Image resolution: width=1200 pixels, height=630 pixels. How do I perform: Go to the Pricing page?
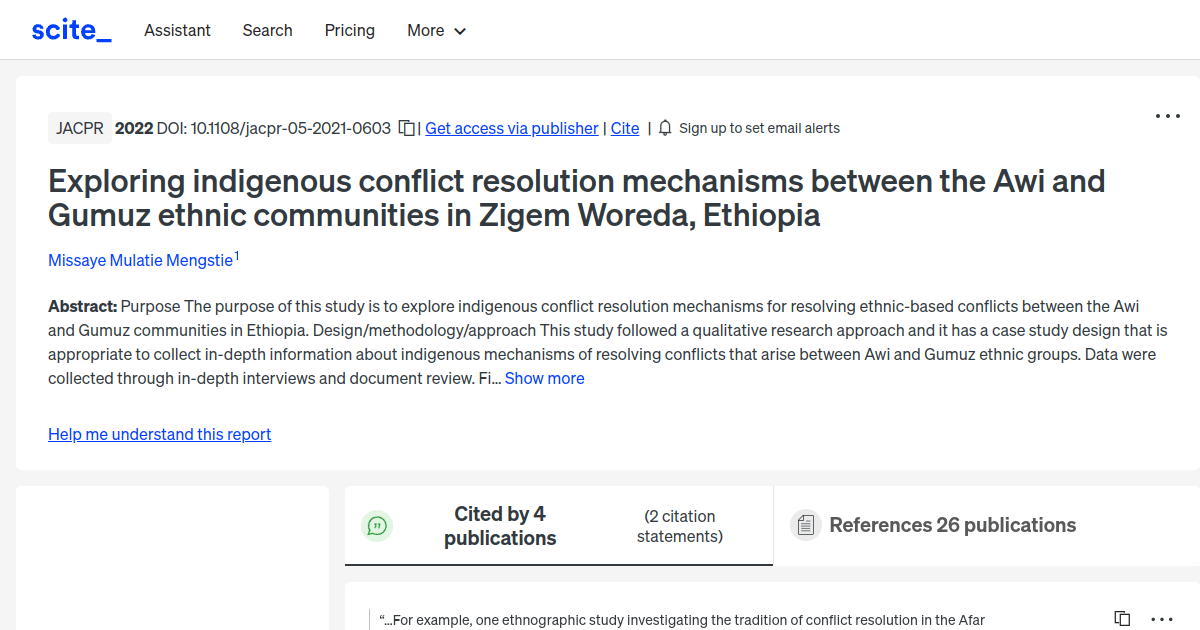point(349,30)
